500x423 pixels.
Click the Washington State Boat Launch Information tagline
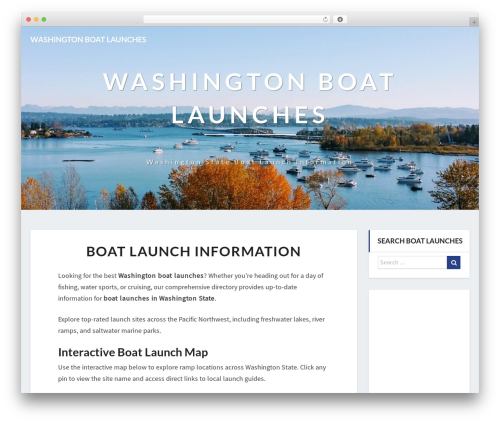(249, 162)
